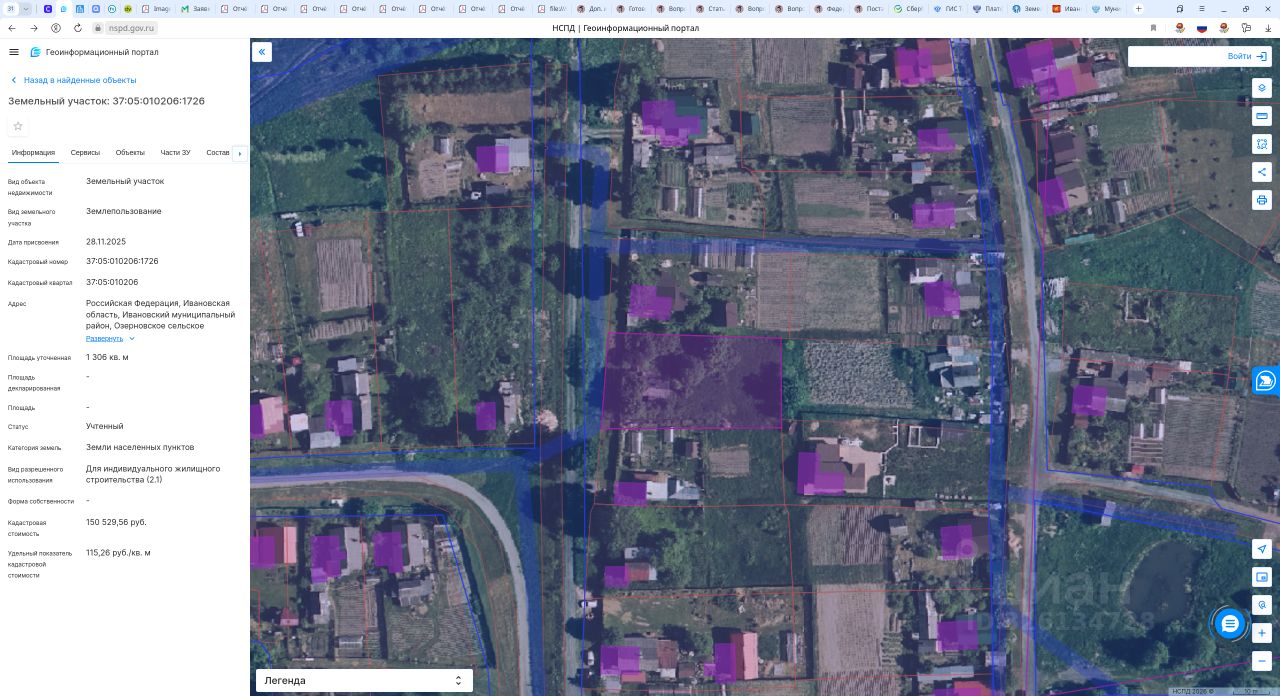The image size is (1280, 696).
Task: Open the Состав tab
Action: click(218, 153)
